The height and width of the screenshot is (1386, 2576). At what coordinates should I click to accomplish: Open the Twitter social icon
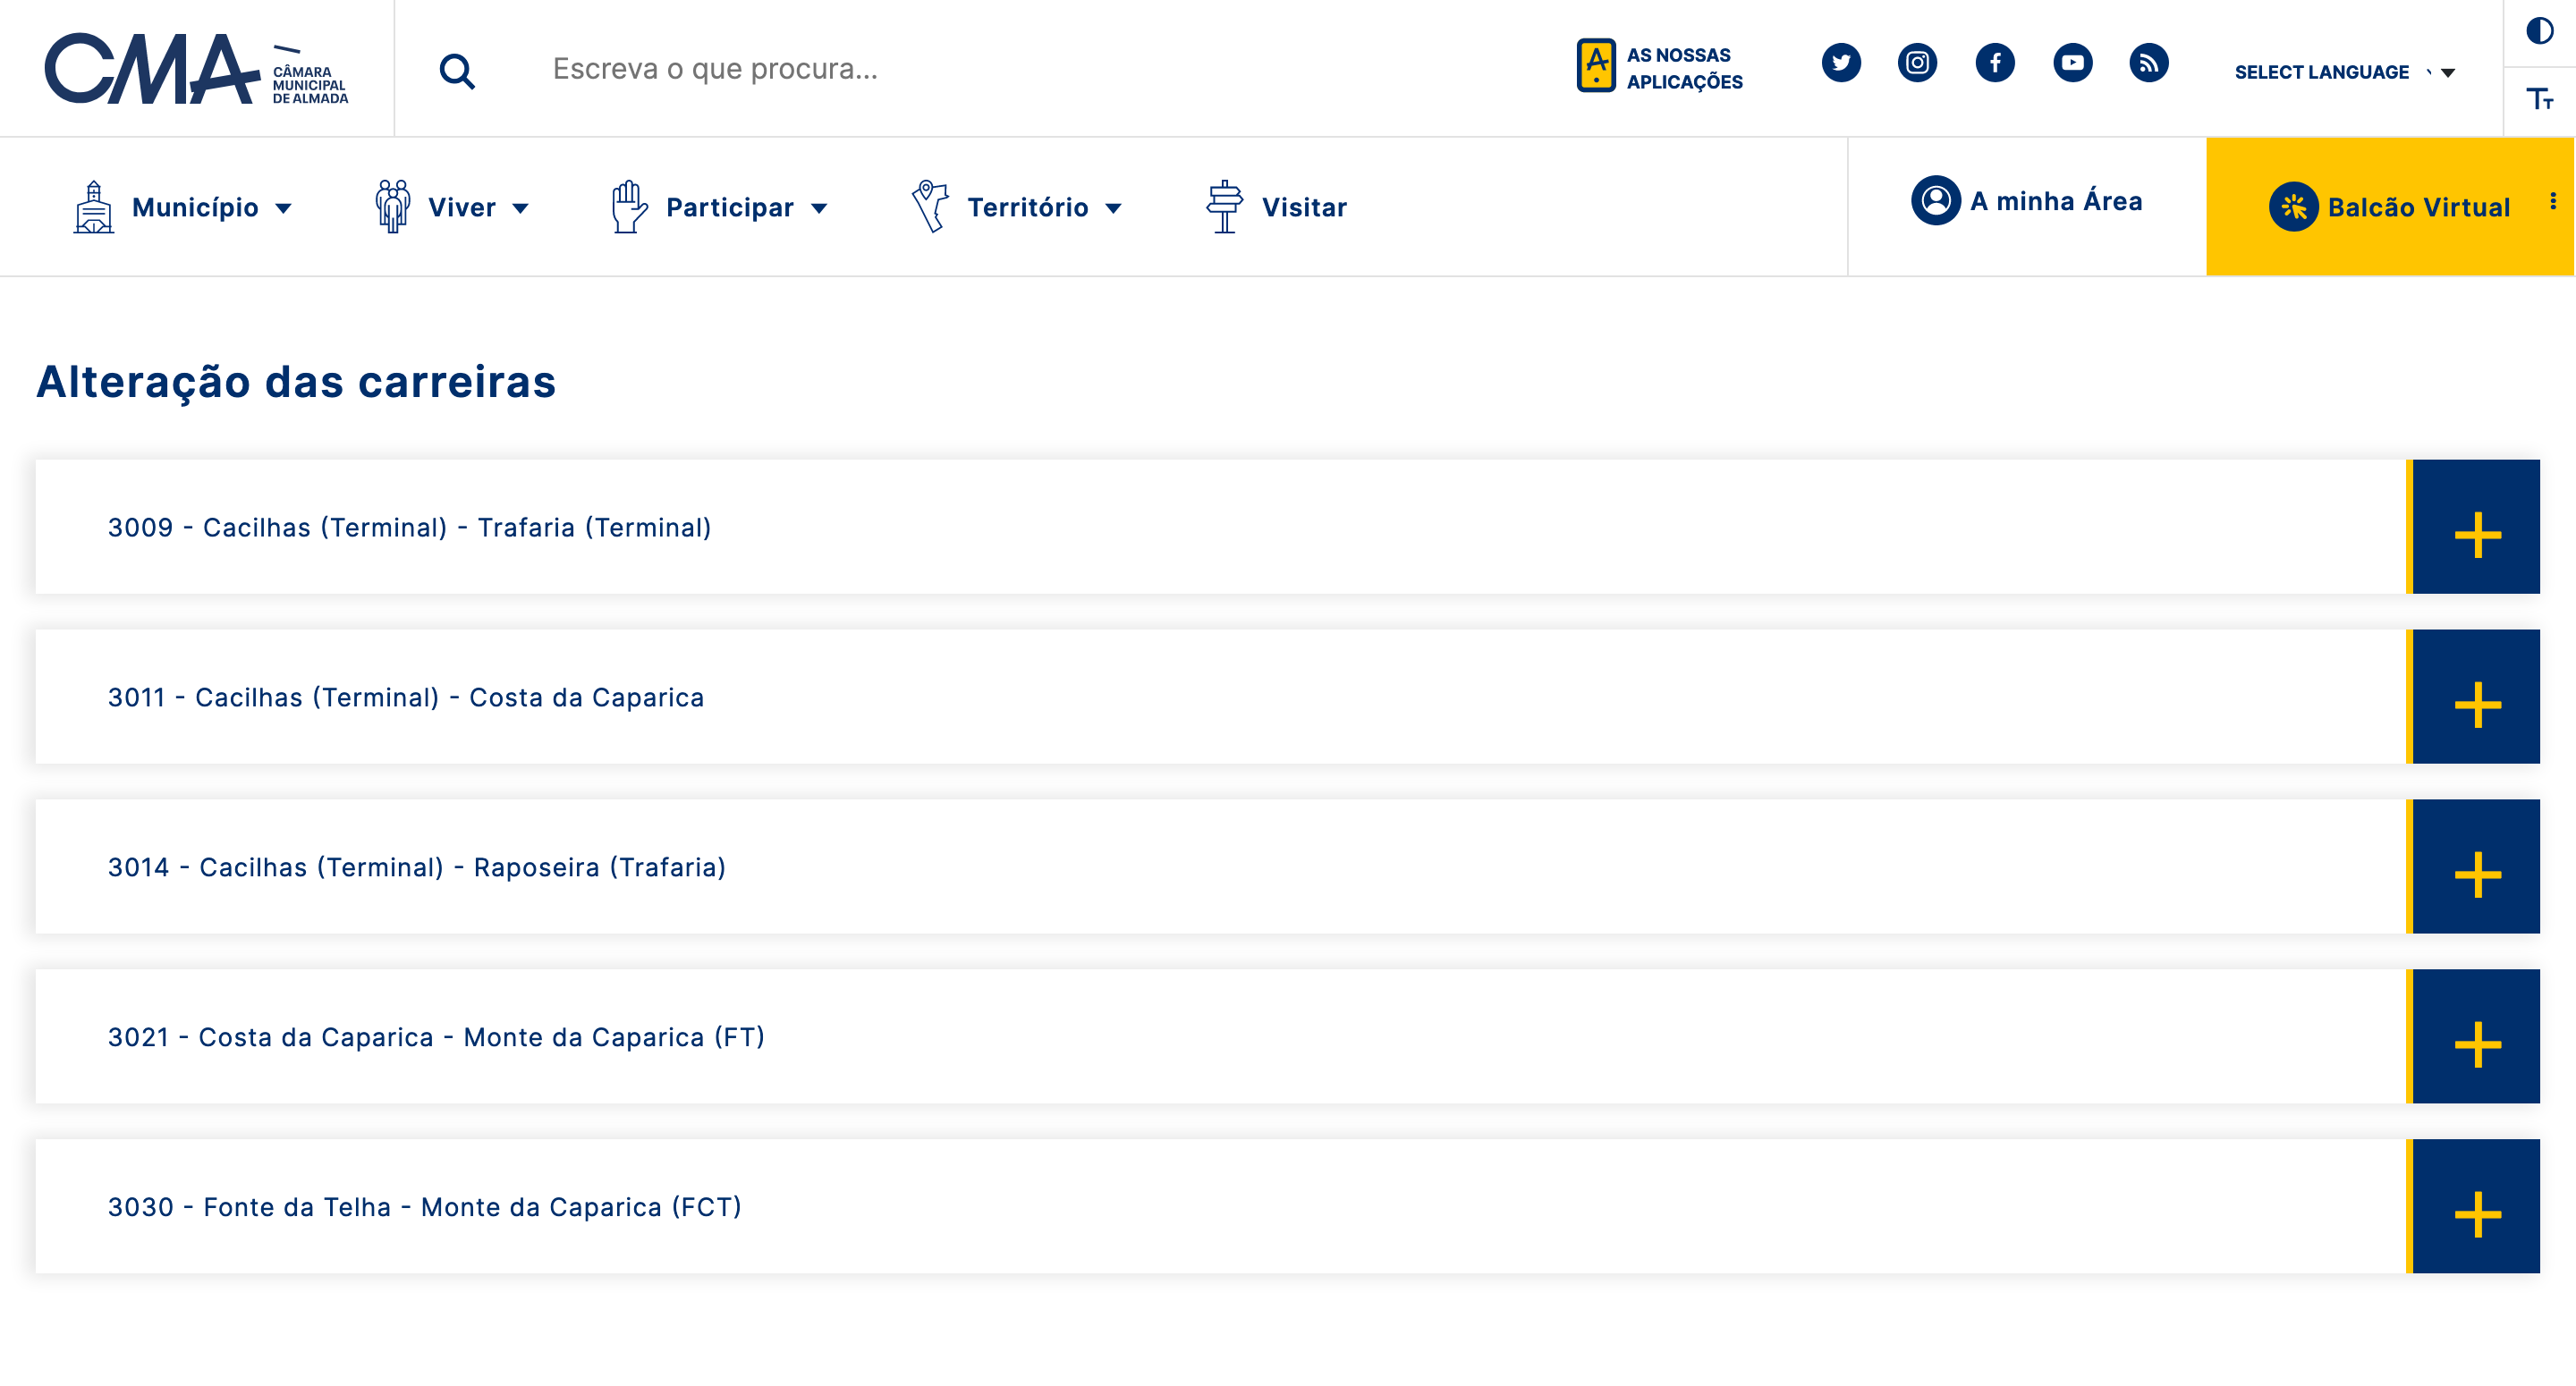[1841, 63]
